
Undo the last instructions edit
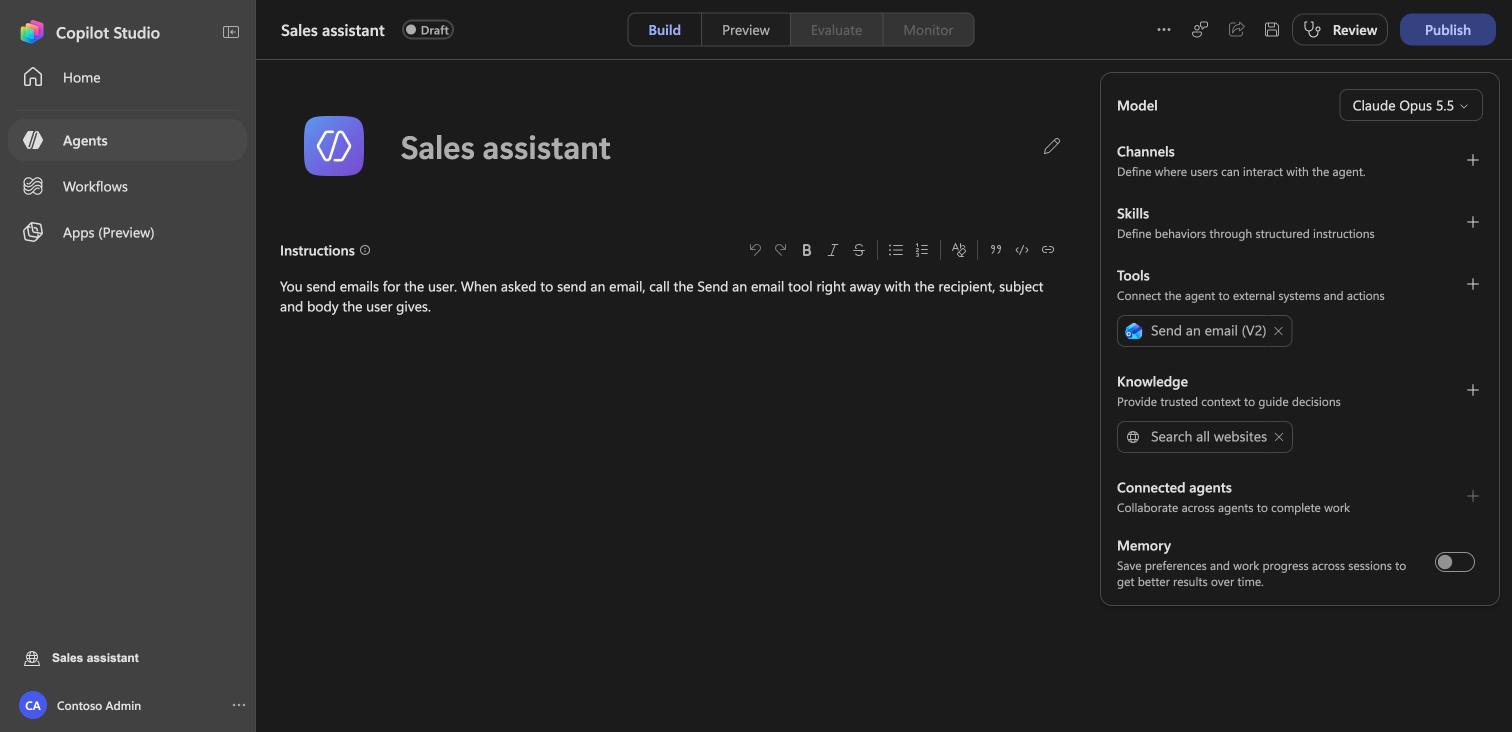[x=755, y=250]
